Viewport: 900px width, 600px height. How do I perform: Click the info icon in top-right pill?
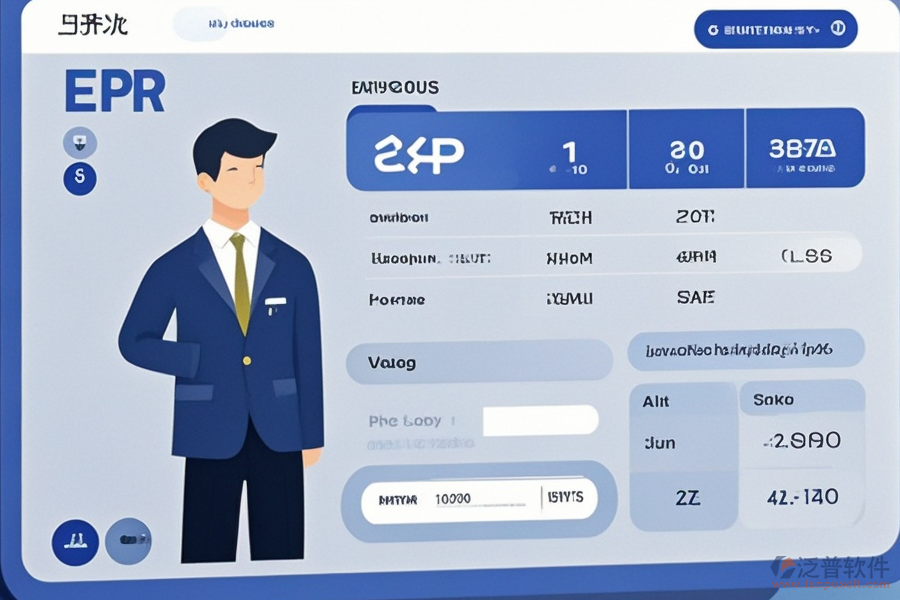838,28
